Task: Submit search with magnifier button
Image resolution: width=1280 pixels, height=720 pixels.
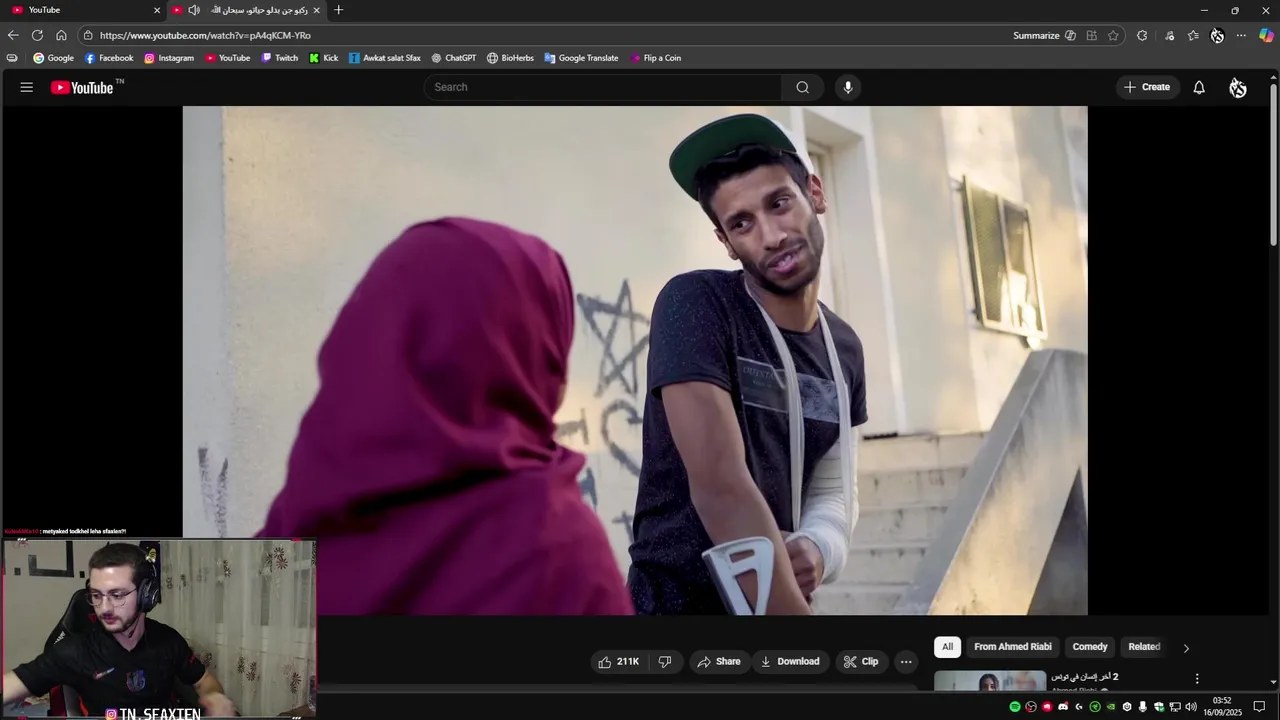Action: pos(802,87)
